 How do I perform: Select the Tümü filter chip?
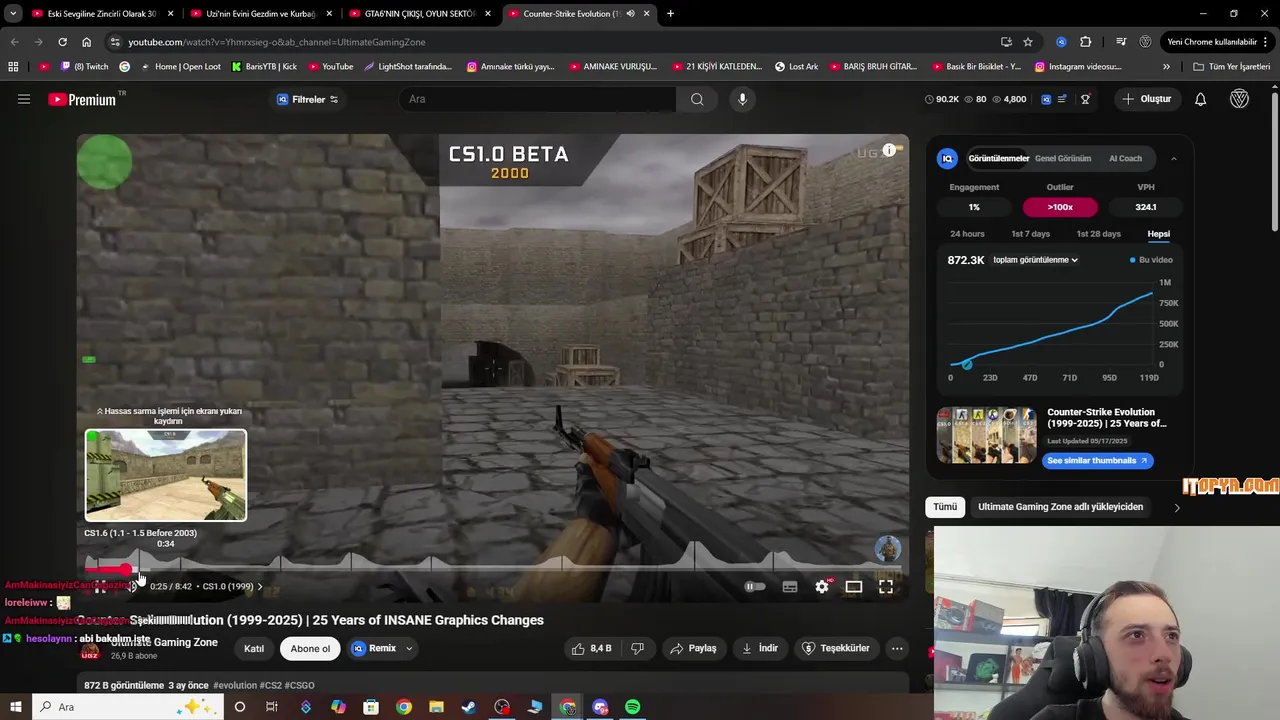(x=945, y=507)
